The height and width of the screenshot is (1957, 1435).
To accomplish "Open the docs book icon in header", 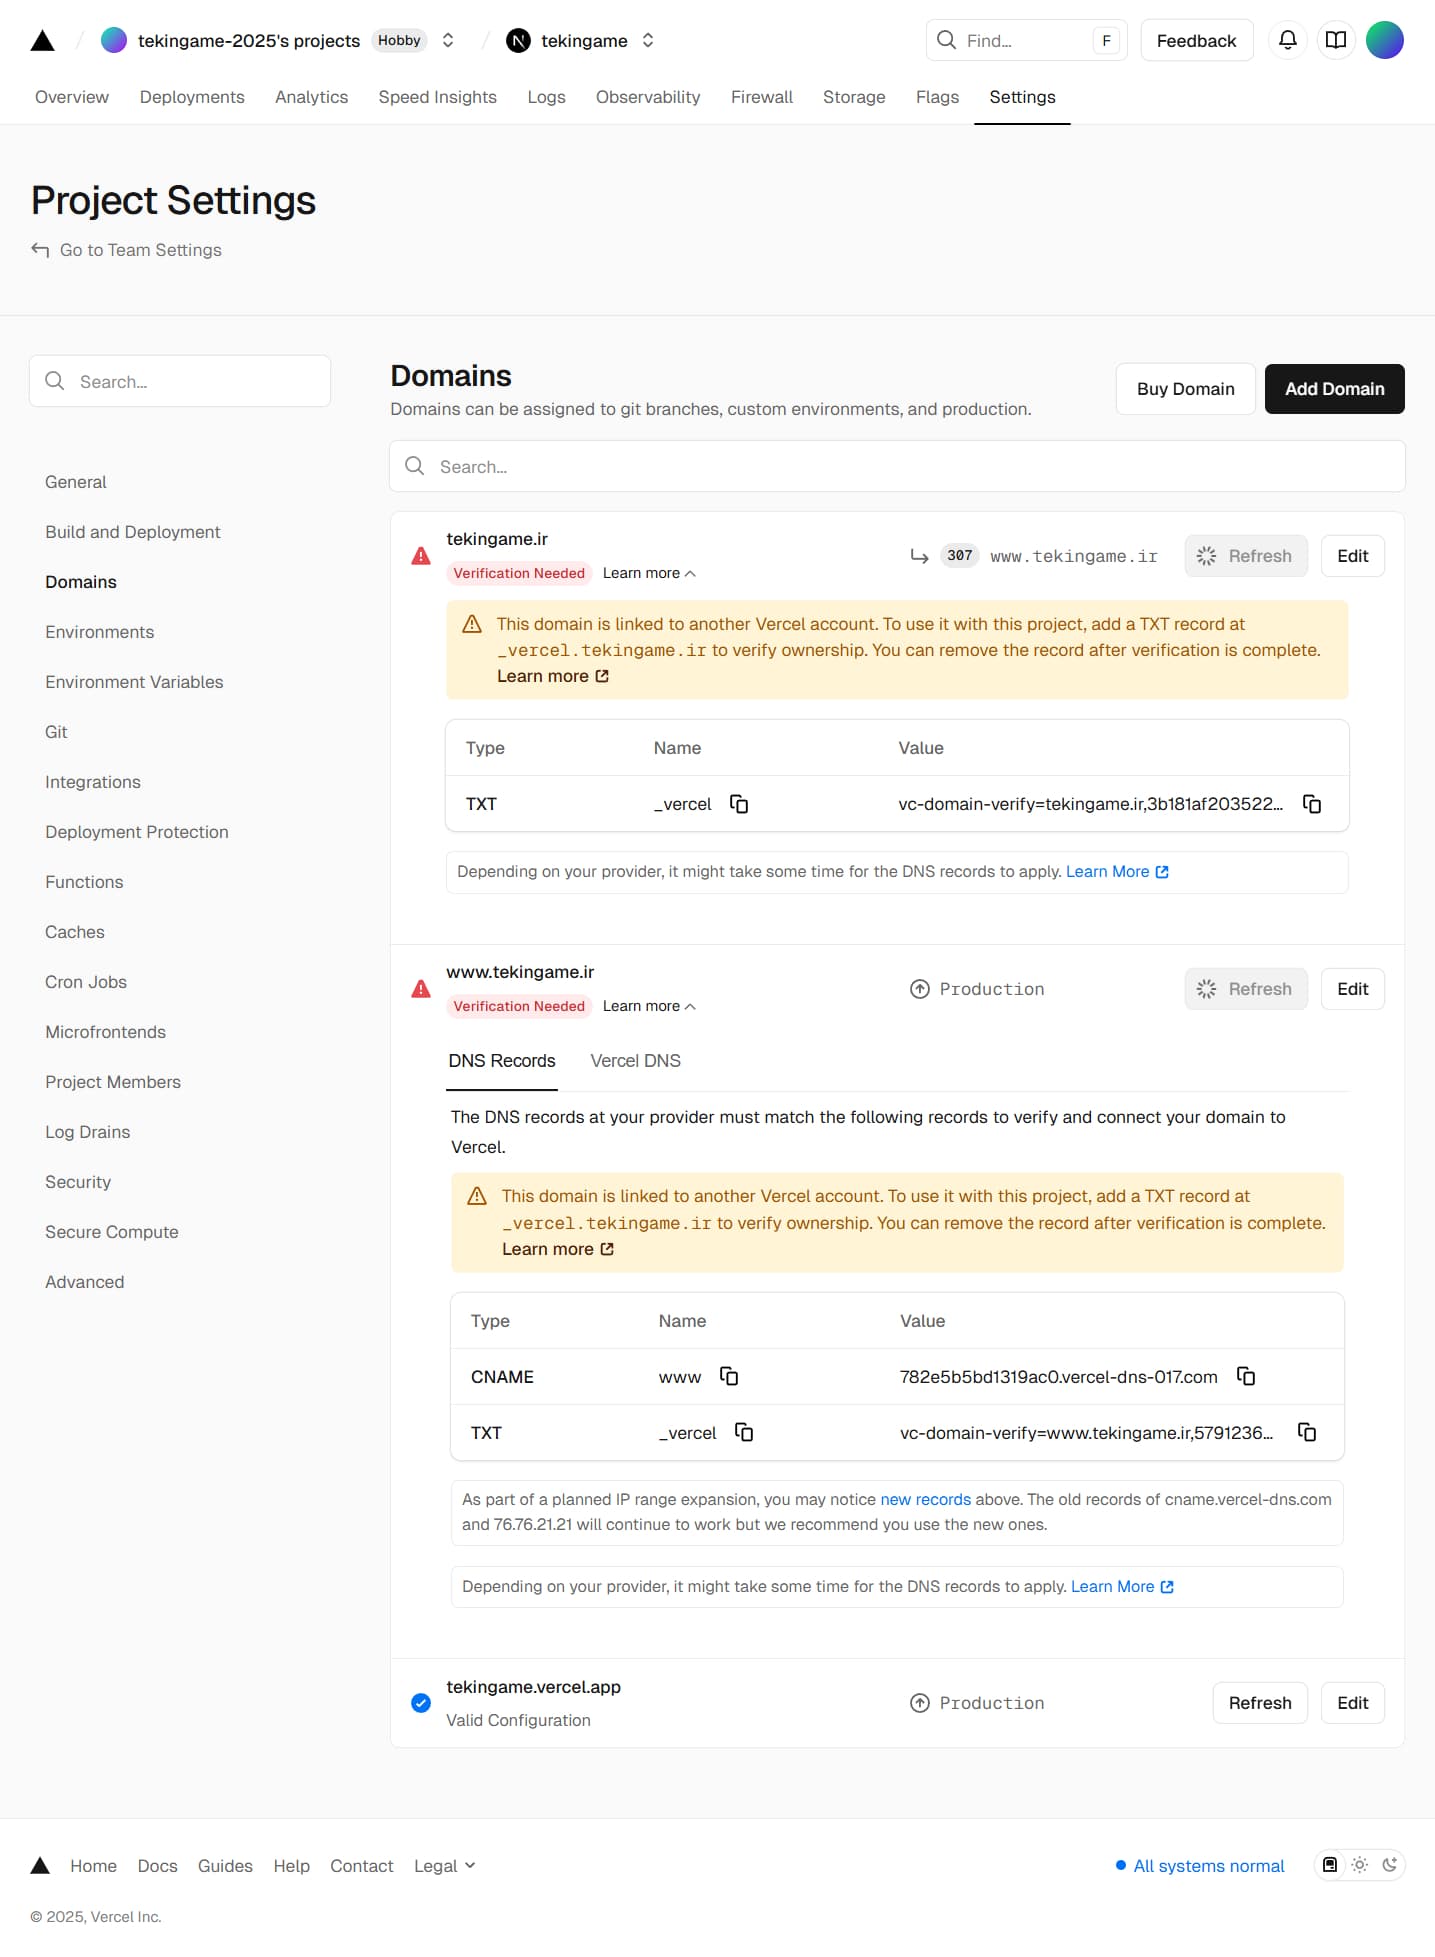I will pos(1336,40).
